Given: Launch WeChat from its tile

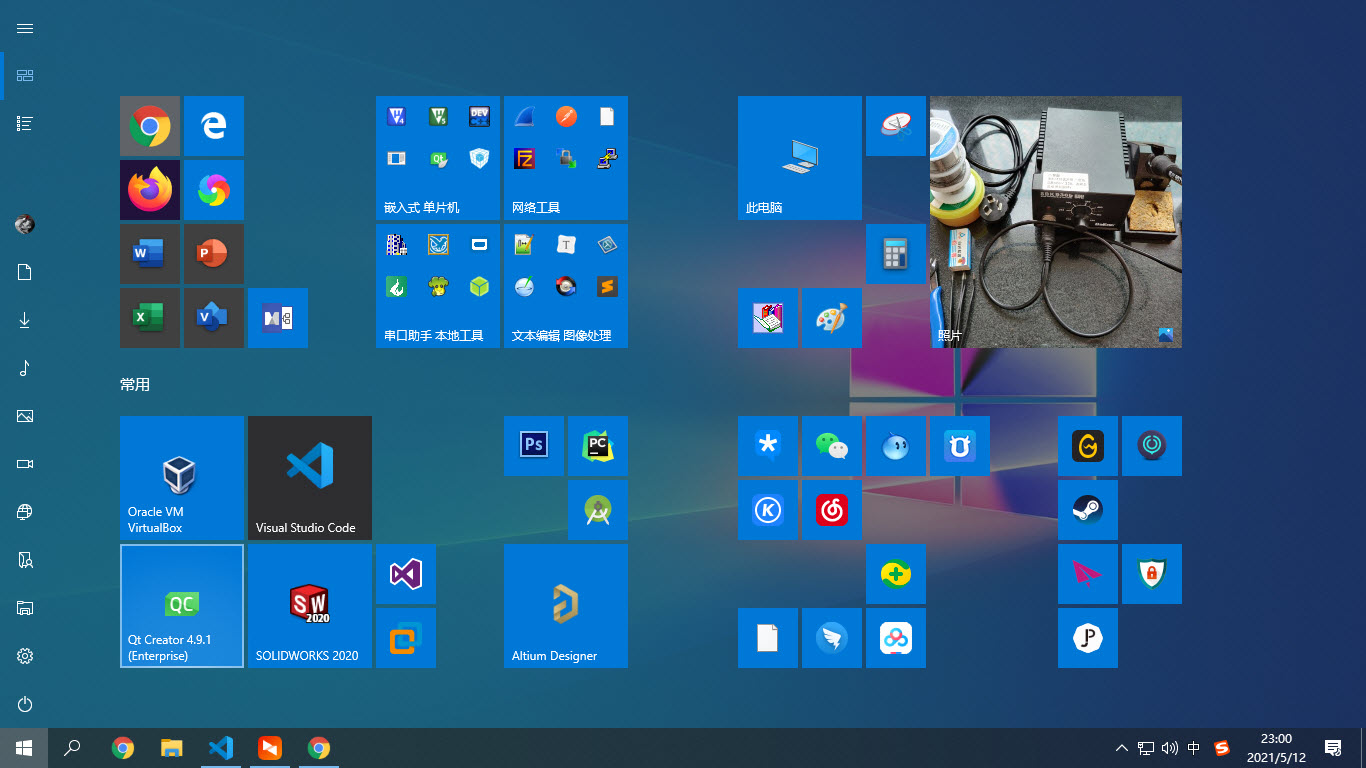Looking at the screenshot, I should (832, 446).
